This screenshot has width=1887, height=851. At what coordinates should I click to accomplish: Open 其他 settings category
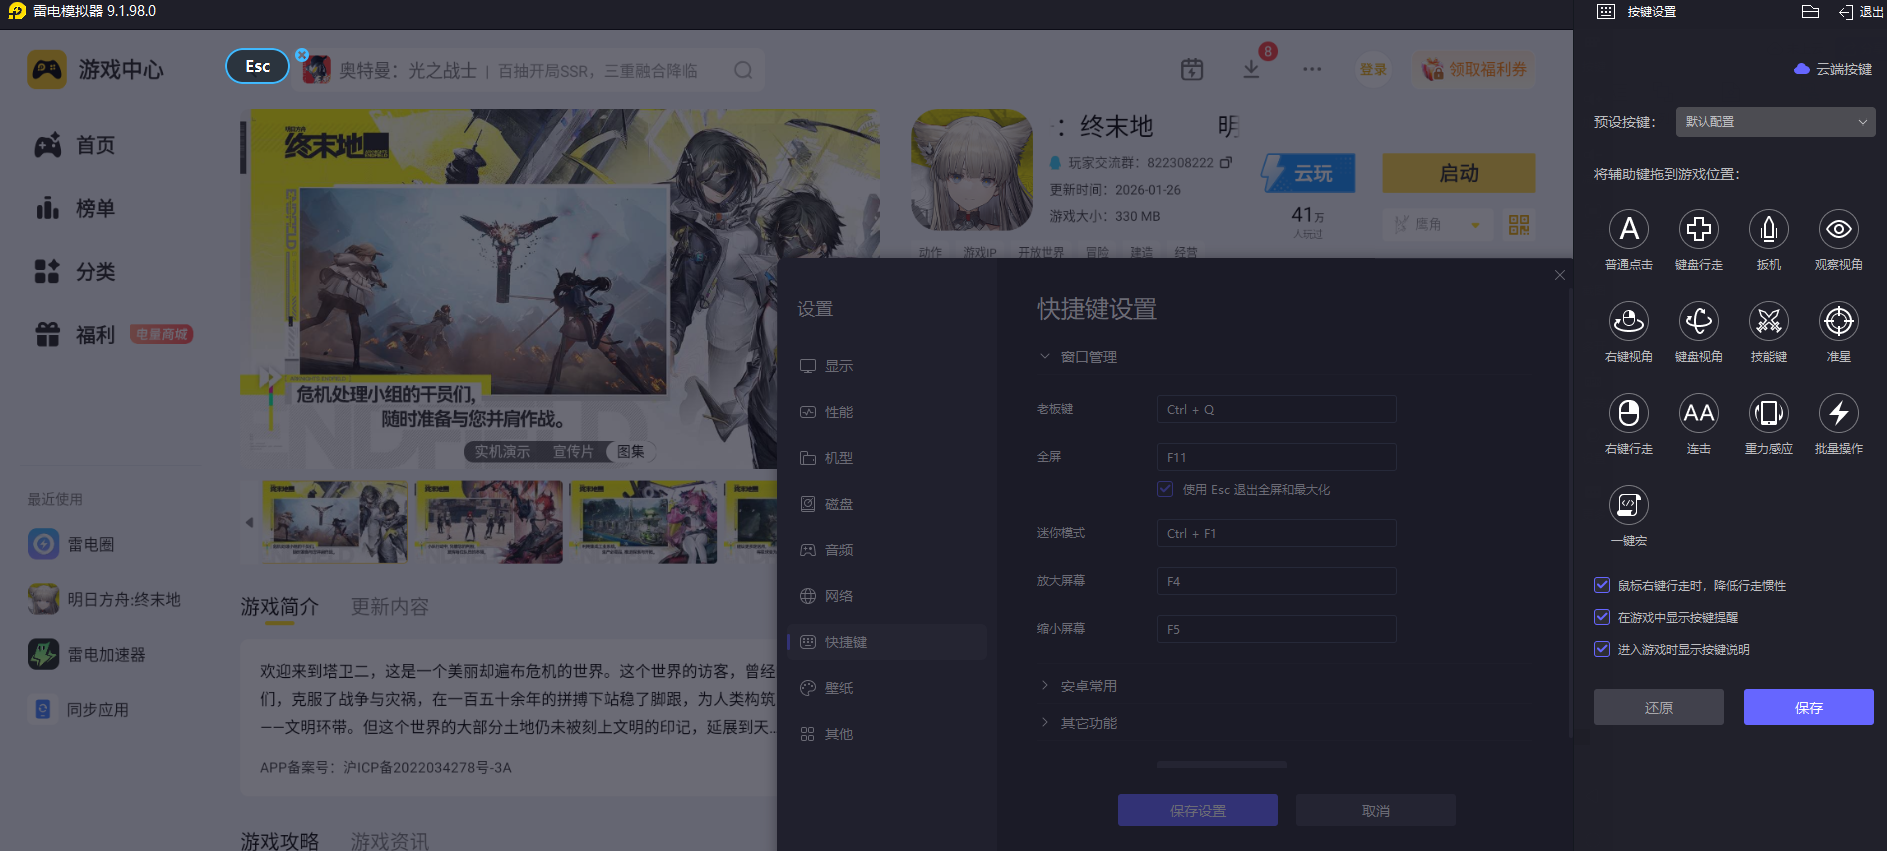click(x=887, y=734)
